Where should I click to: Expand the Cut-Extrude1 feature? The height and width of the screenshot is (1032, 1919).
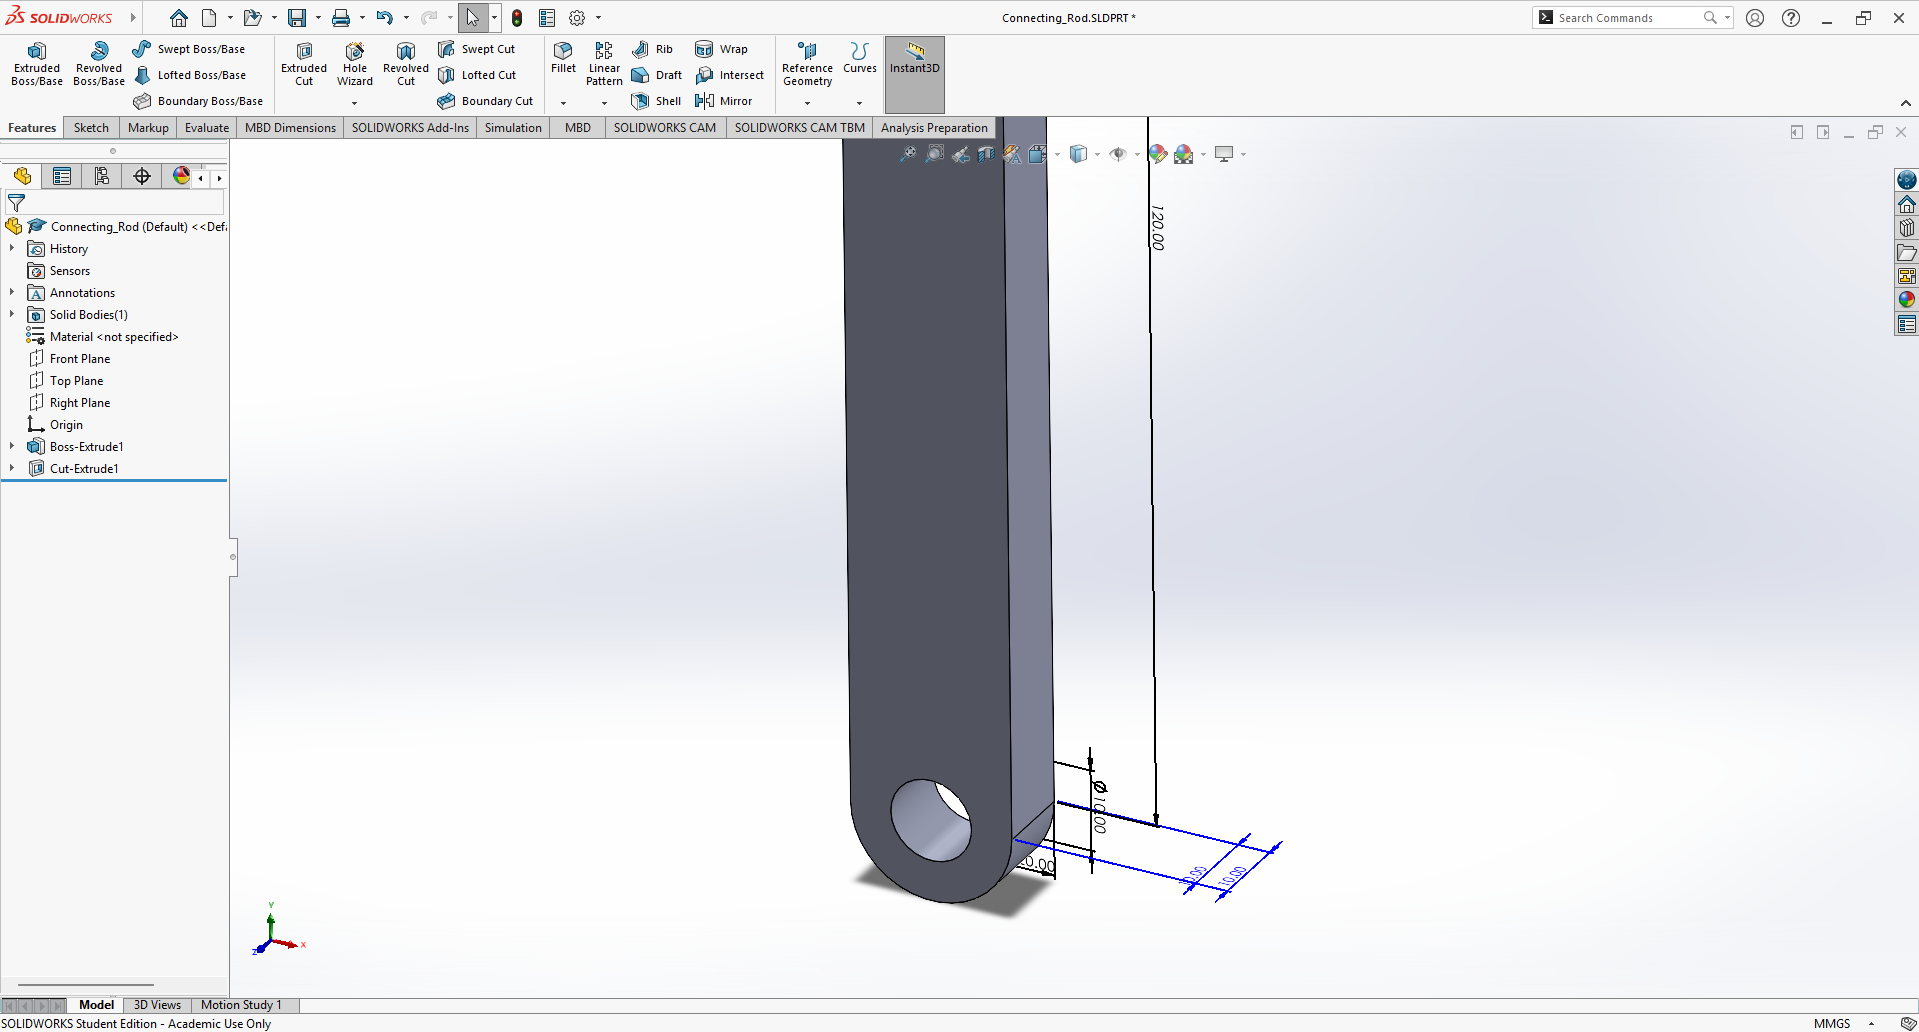click(x=12, y=468)
